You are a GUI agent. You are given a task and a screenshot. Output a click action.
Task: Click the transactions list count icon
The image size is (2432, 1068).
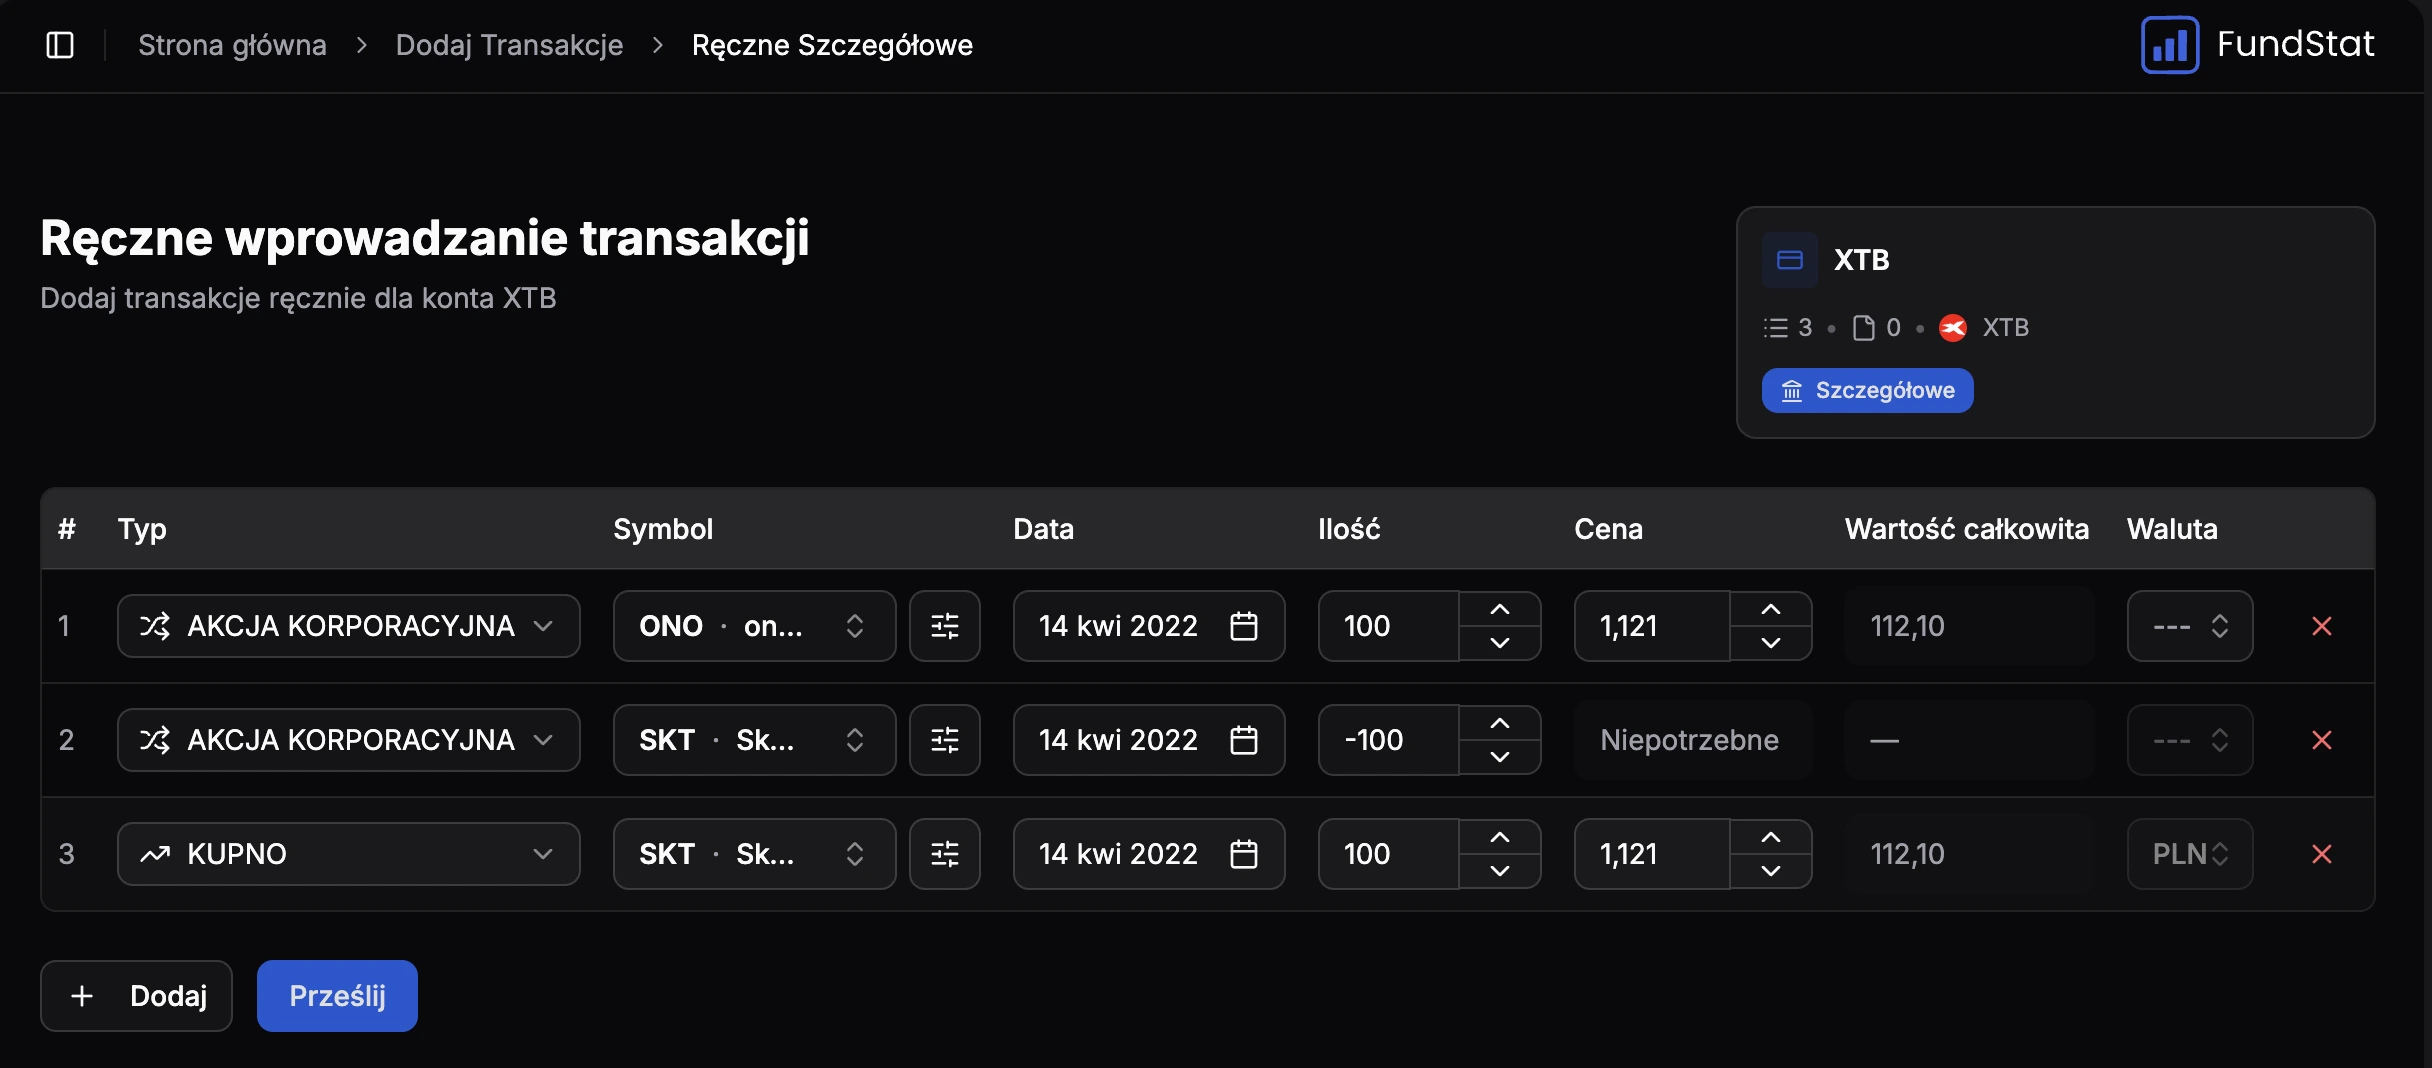pyautogui.click(x=1776, y=327)
